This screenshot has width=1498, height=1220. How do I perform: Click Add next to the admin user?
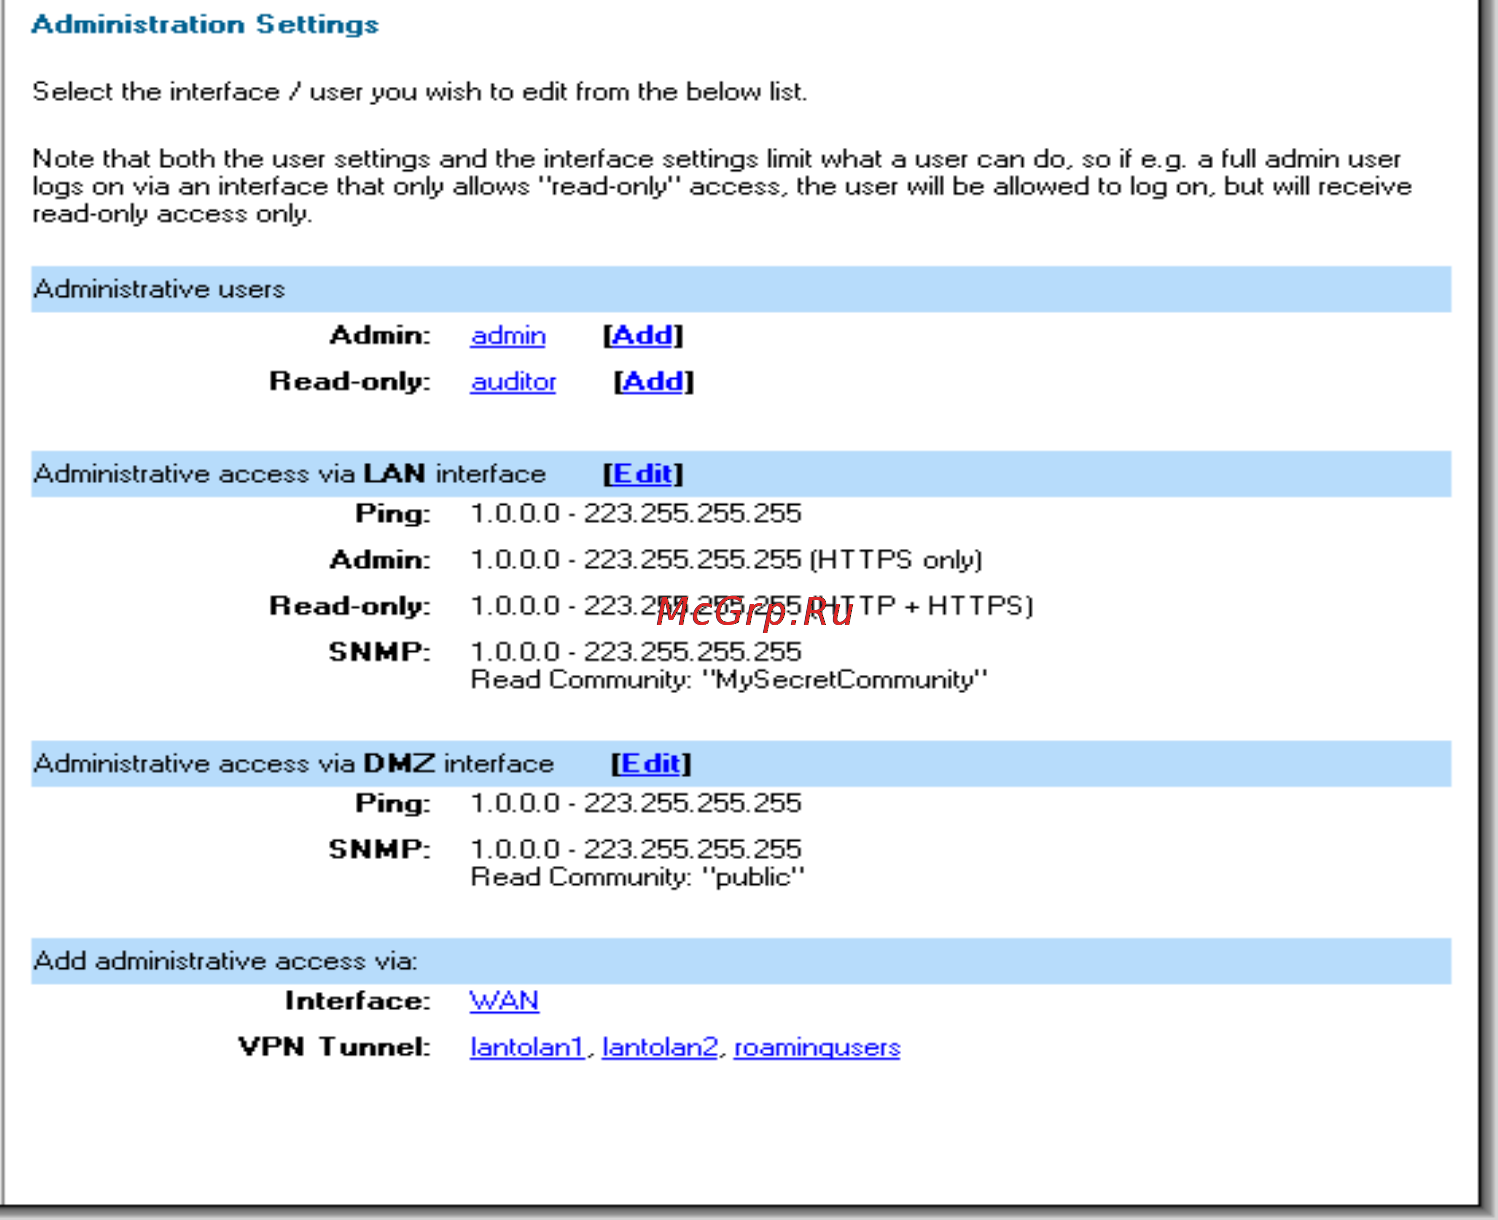click(x=643, y=336)
